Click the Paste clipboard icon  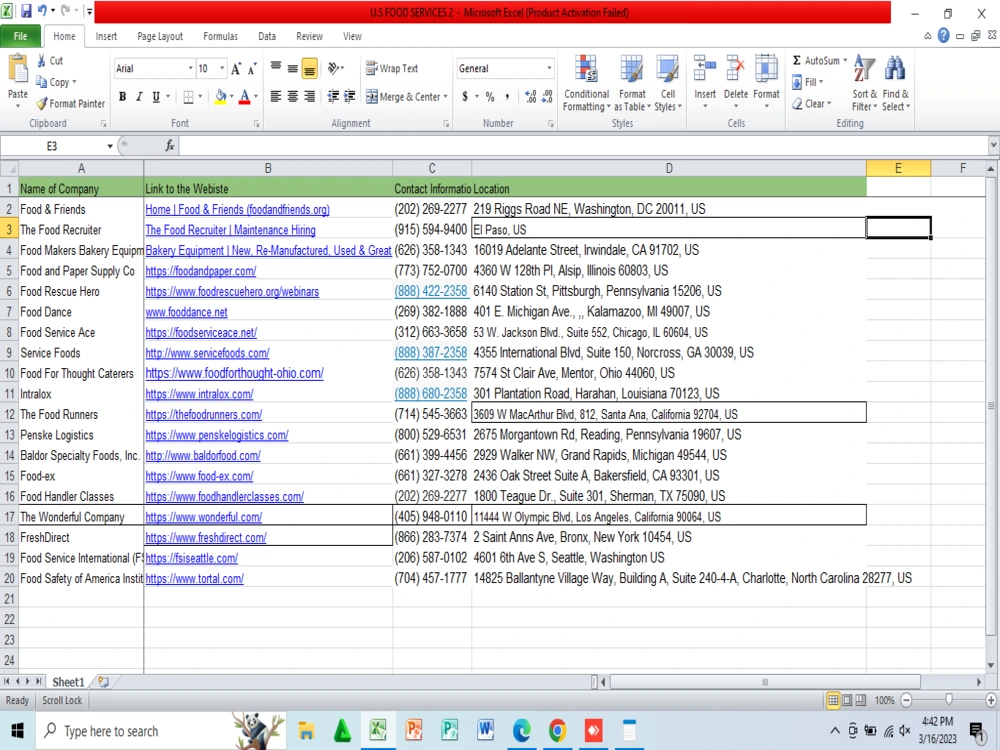(18, 70)
